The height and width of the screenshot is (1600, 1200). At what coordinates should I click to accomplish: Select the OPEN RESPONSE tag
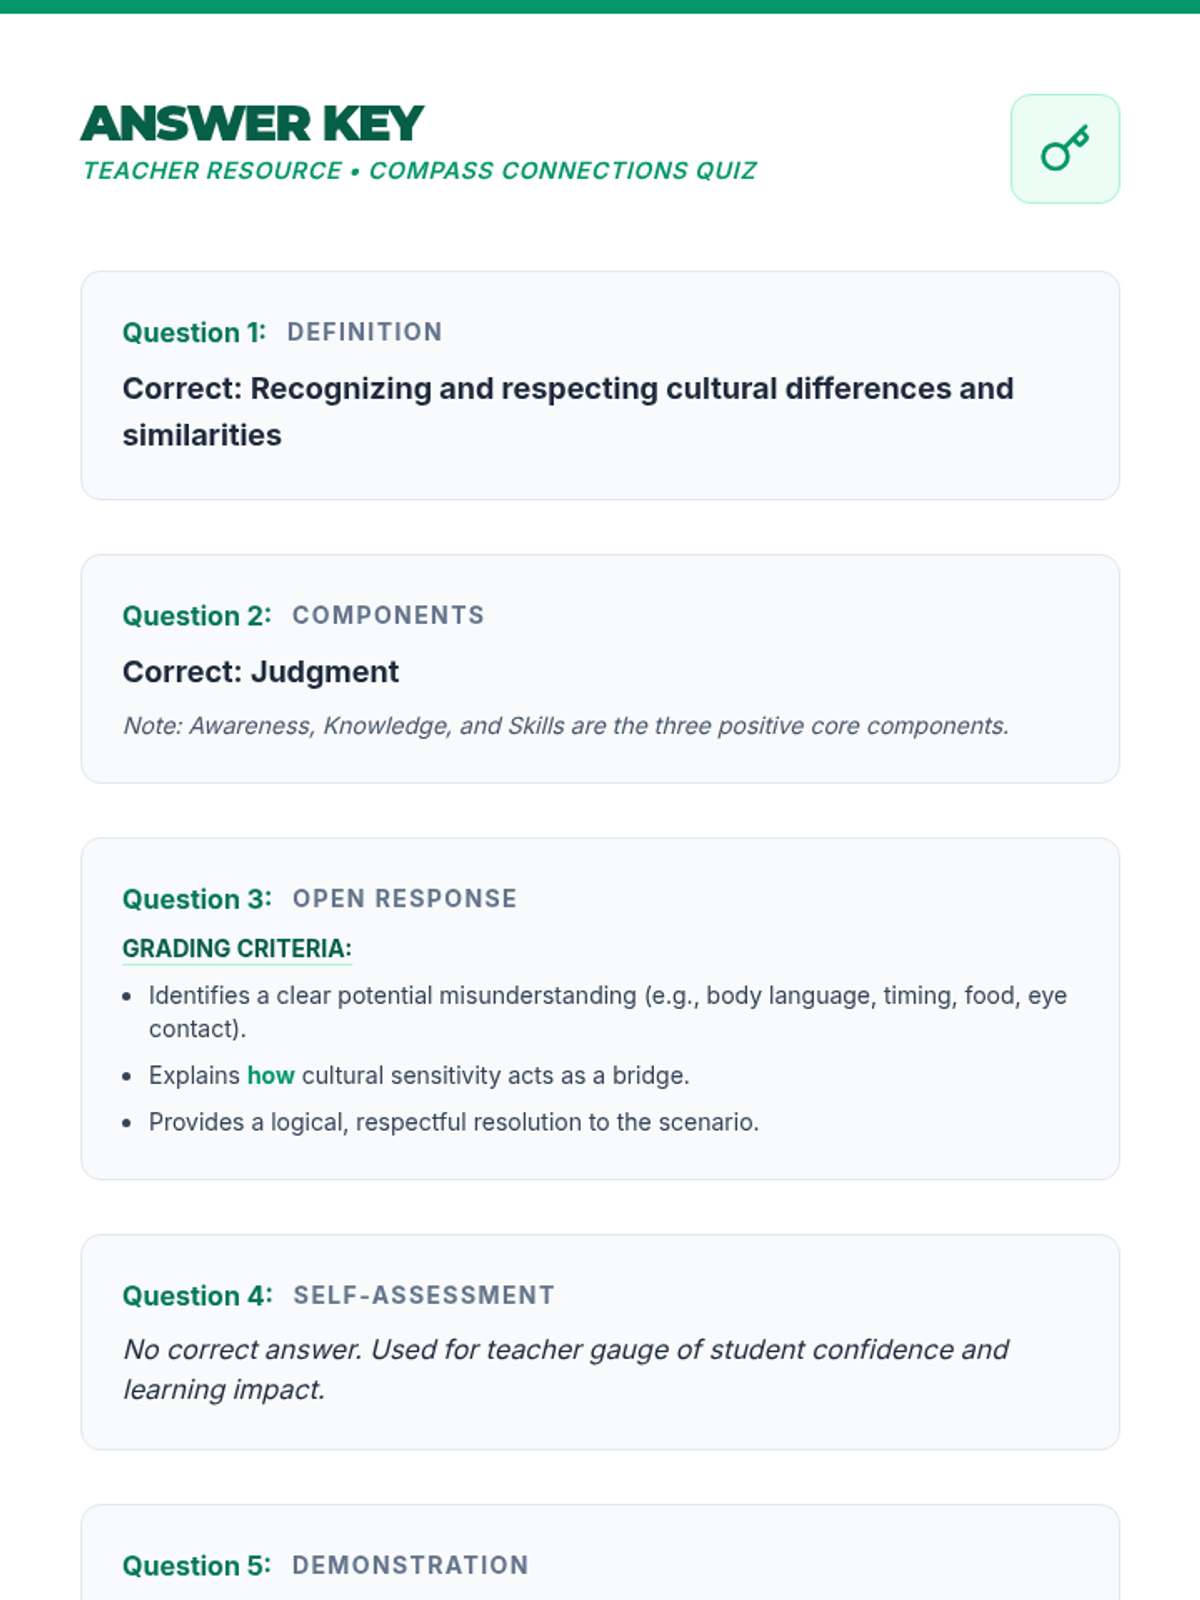405,898
